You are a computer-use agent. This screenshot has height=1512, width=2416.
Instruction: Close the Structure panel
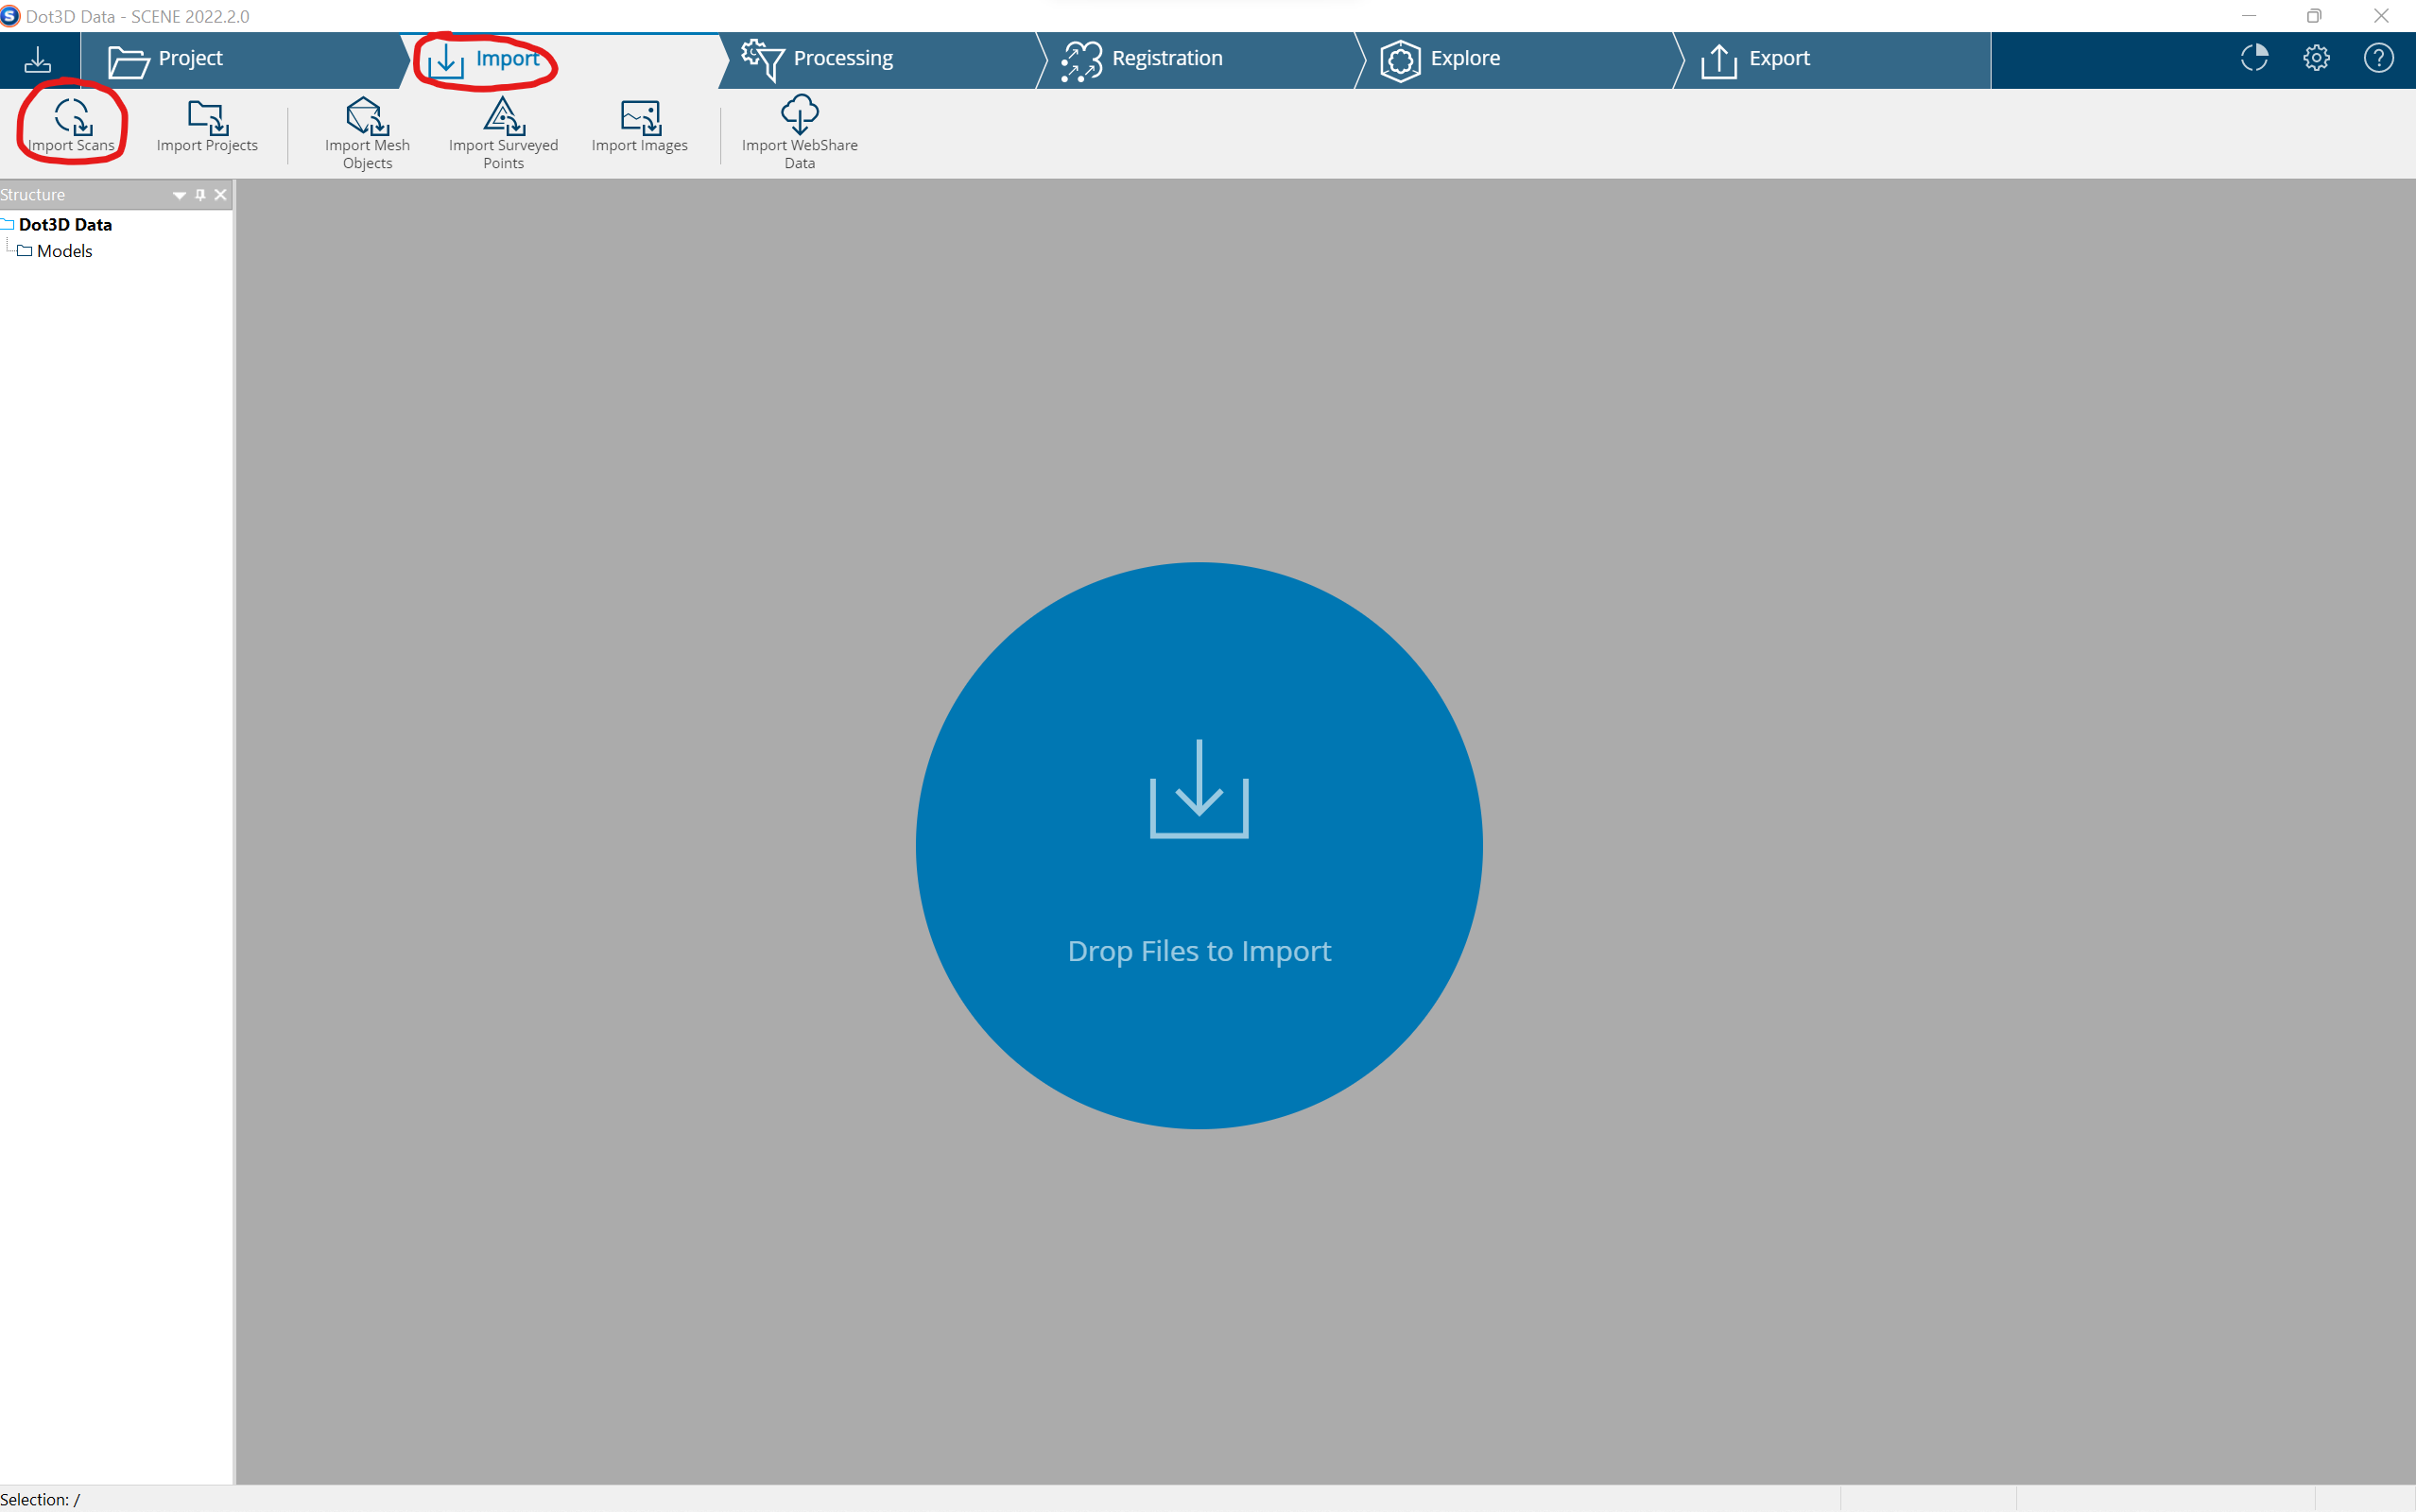(x=221, y=195)
